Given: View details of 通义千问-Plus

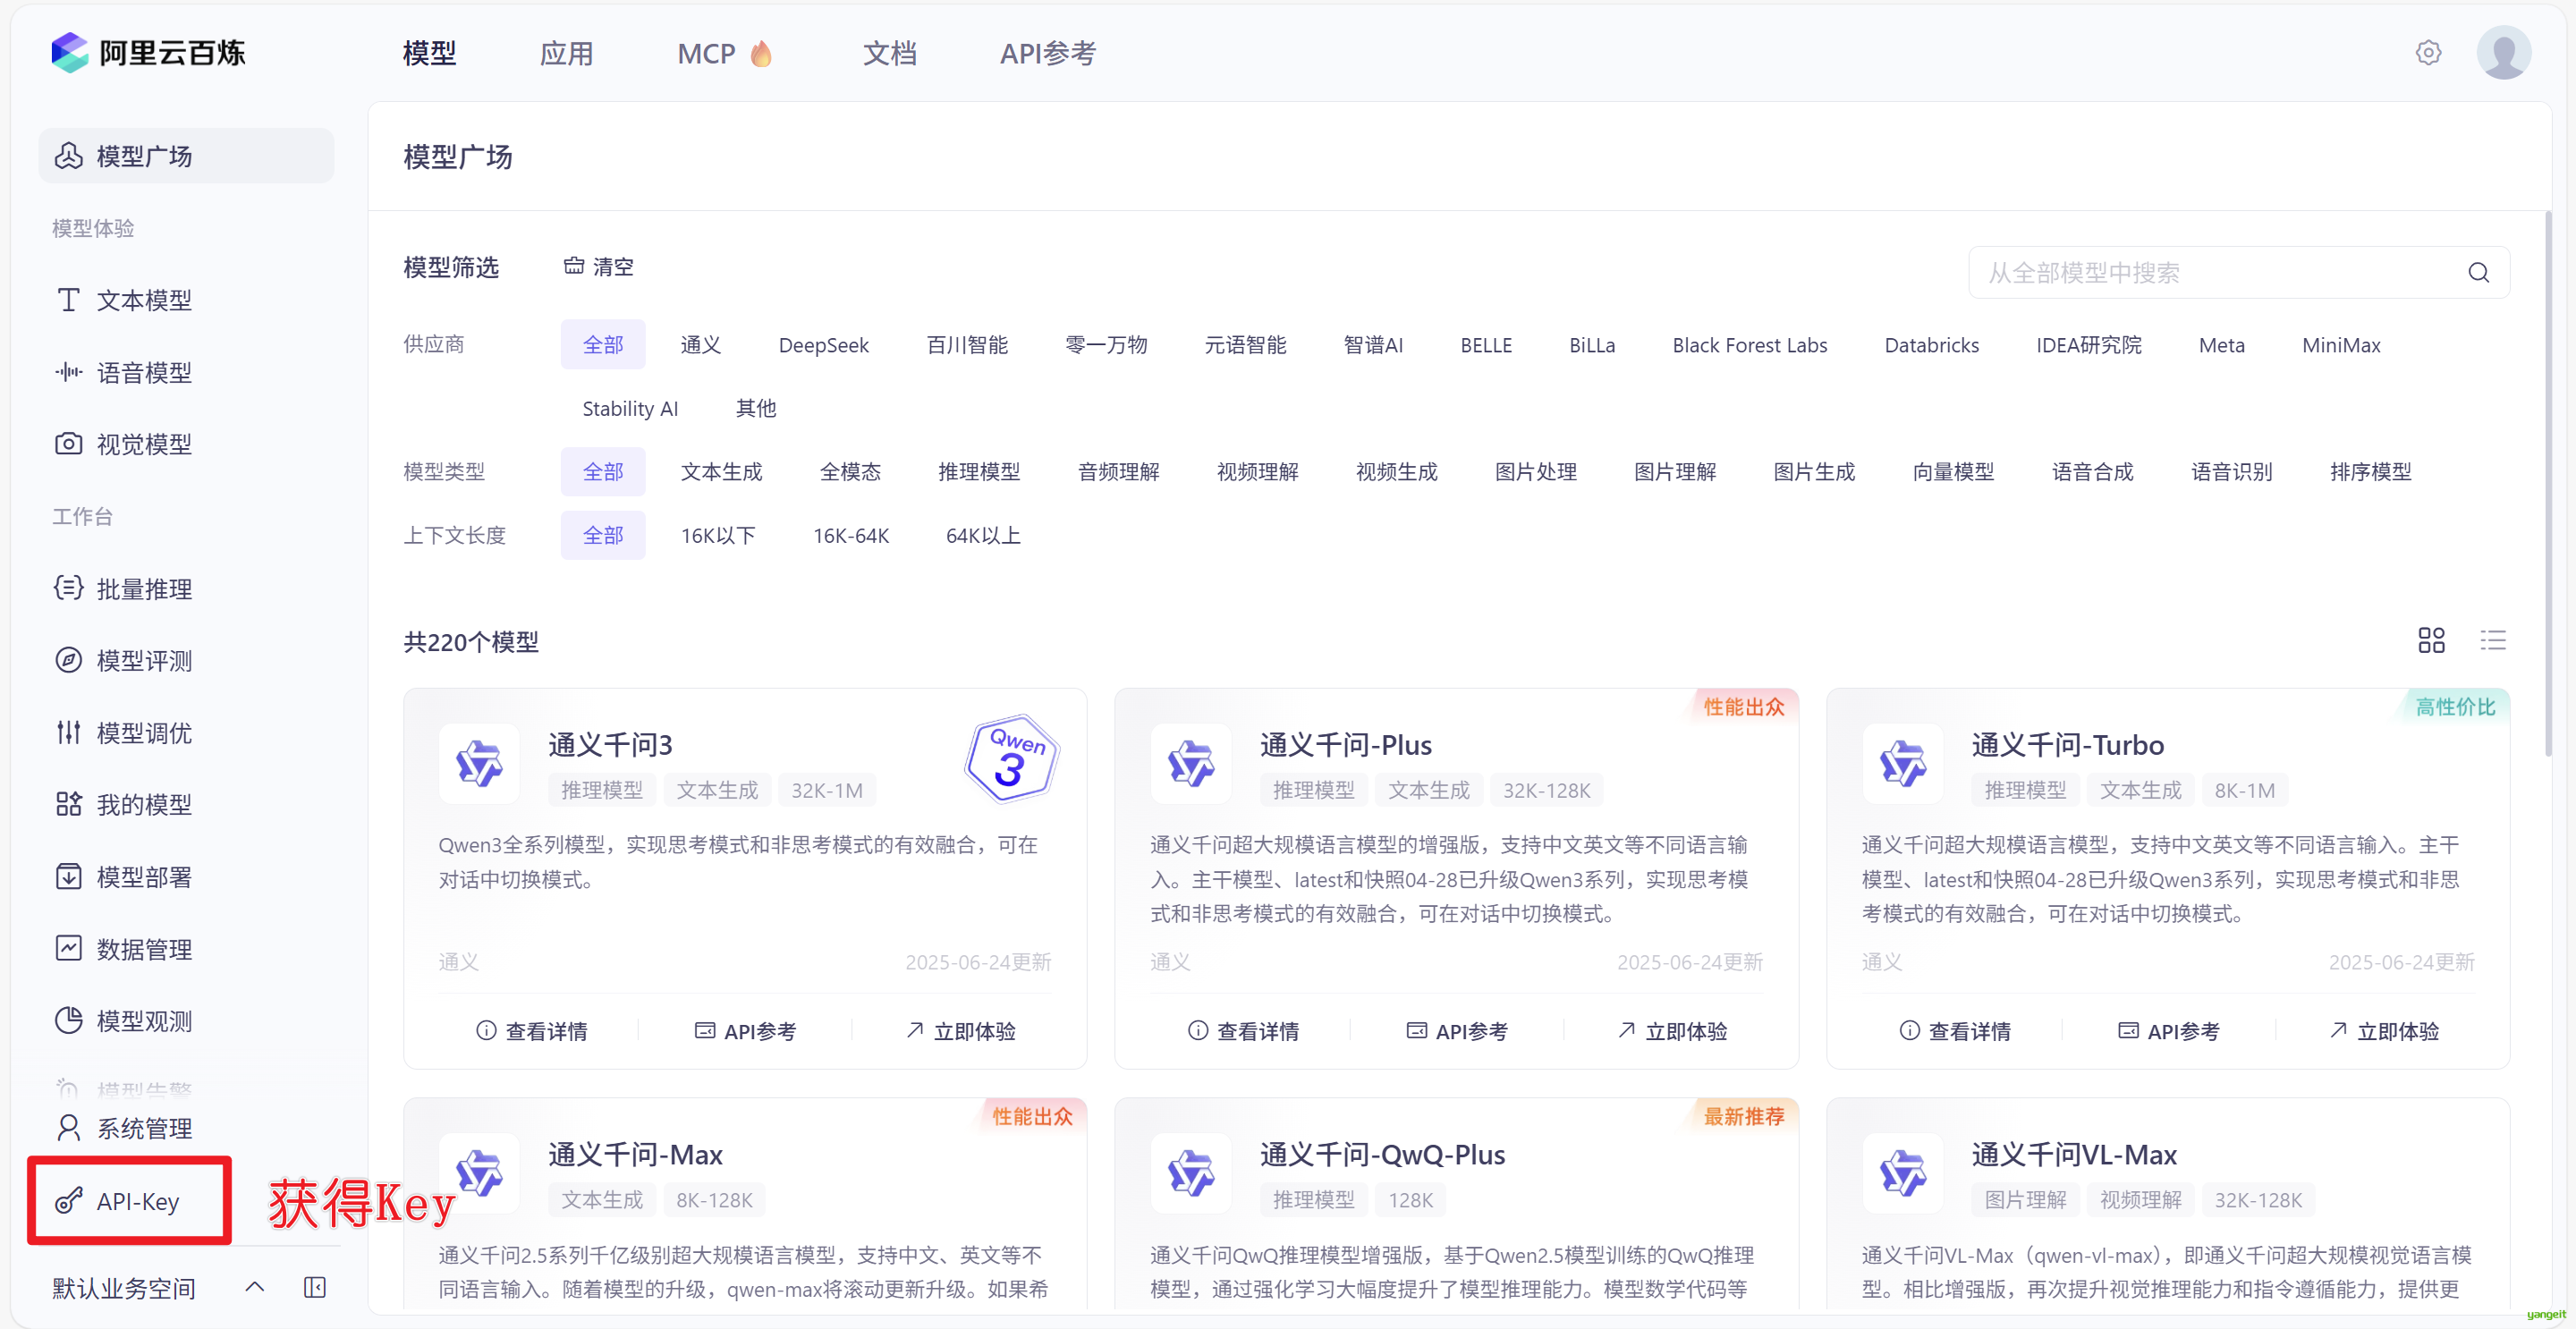Looking at the screenshot, I should pos(1243,1030).
